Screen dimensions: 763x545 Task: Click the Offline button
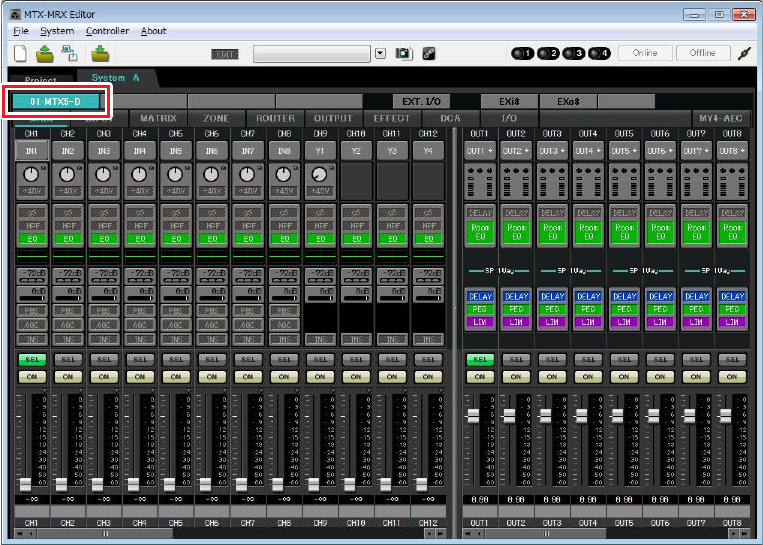click(703, 53)
